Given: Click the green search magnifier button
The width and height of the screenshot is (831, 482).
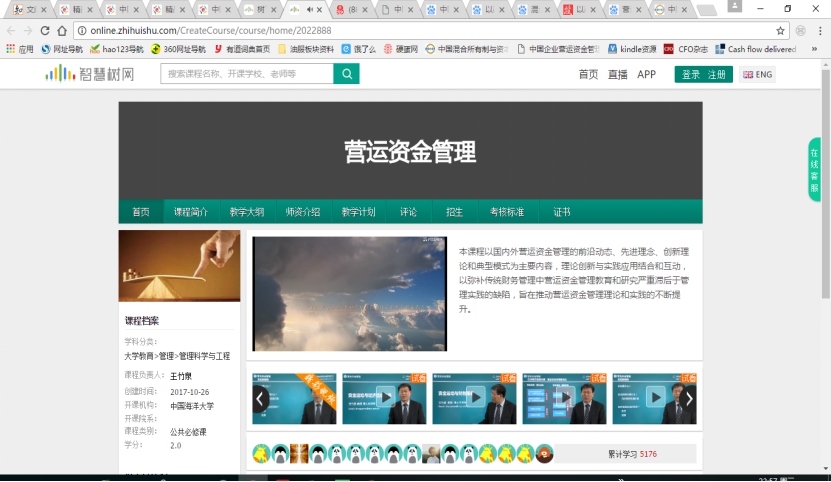Looking at the screenshot, I should point(346,74).
